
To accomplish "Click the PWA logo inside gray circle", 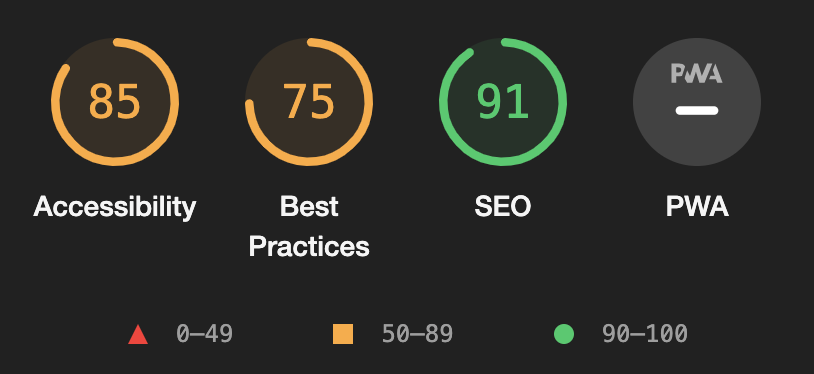I will coord(697,73).
